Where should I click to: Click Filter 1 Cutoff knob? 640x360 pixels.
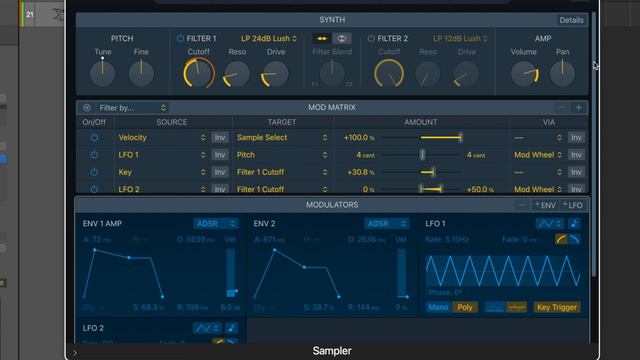199,73
